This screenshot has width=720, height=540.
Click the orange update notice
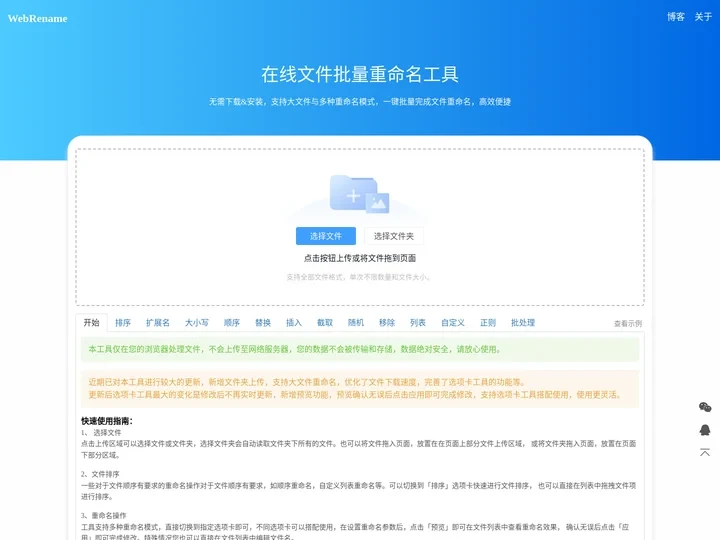(x=360, y=388)
